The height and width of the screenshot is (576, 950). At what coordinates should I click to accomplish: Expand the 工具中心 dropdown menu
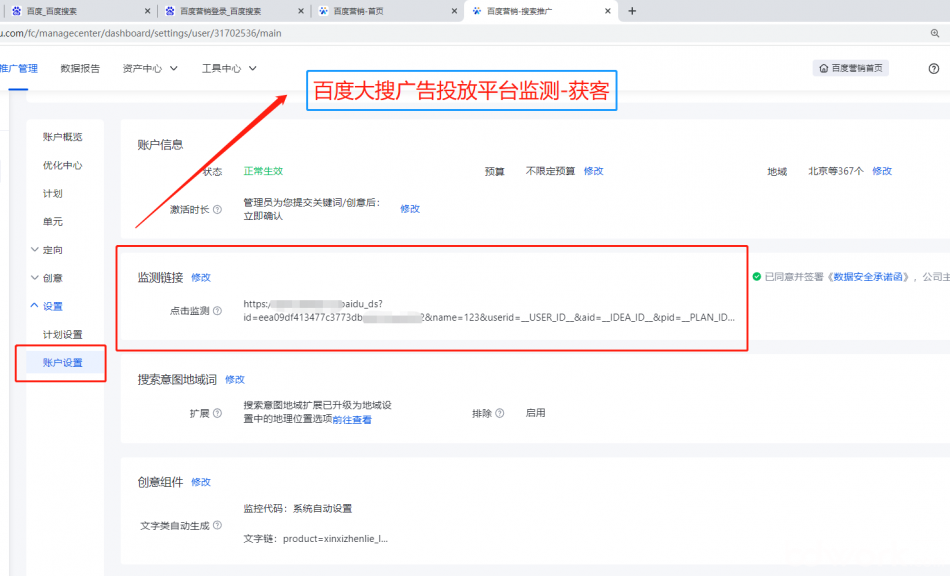229,68
